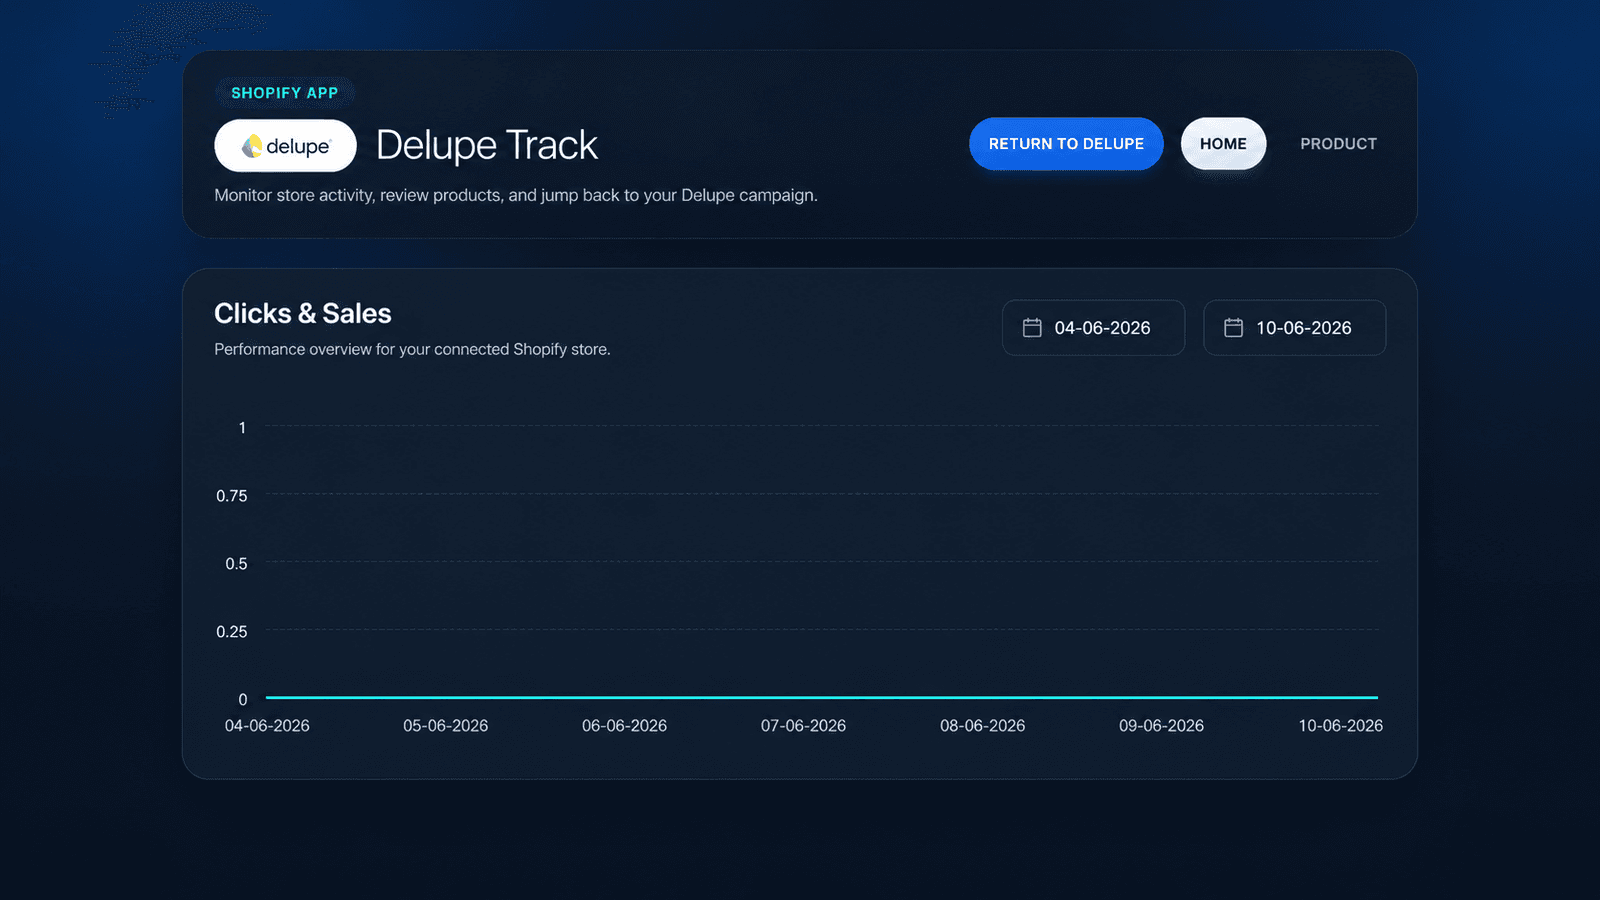Click the y-axis value 0.5

pyautogui.click(x=236, y=564)
